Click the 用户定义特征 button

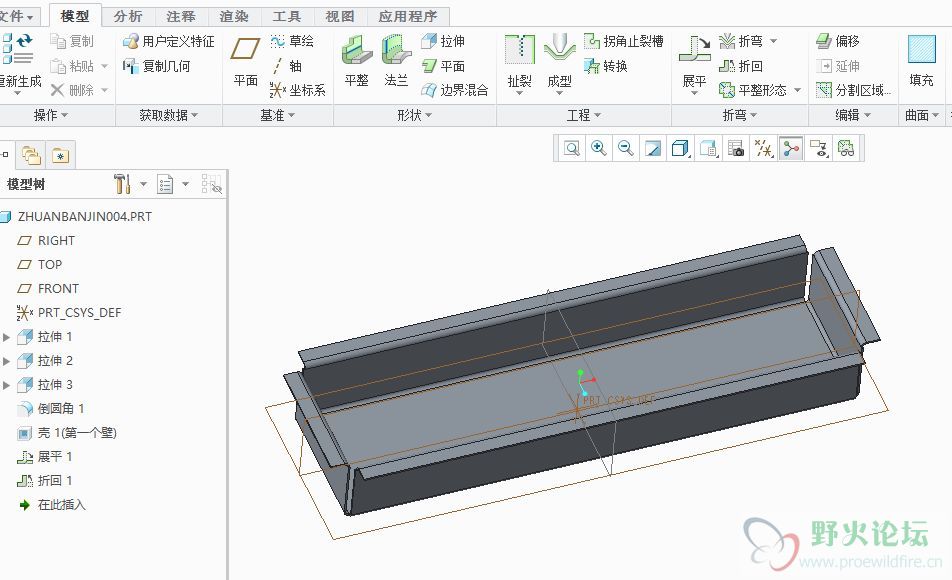[x=168, y=42]
